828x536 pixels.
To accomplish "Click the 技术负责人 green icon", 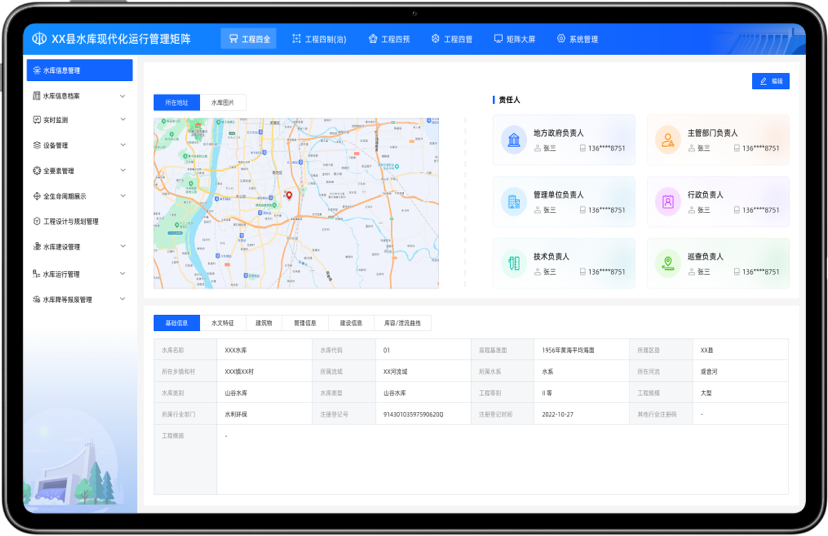I will click(514, 263).
